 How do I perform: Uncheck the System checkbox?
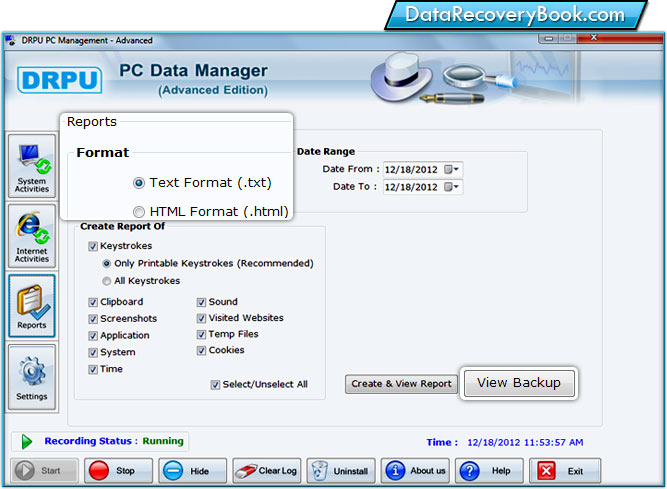point(93,353)
